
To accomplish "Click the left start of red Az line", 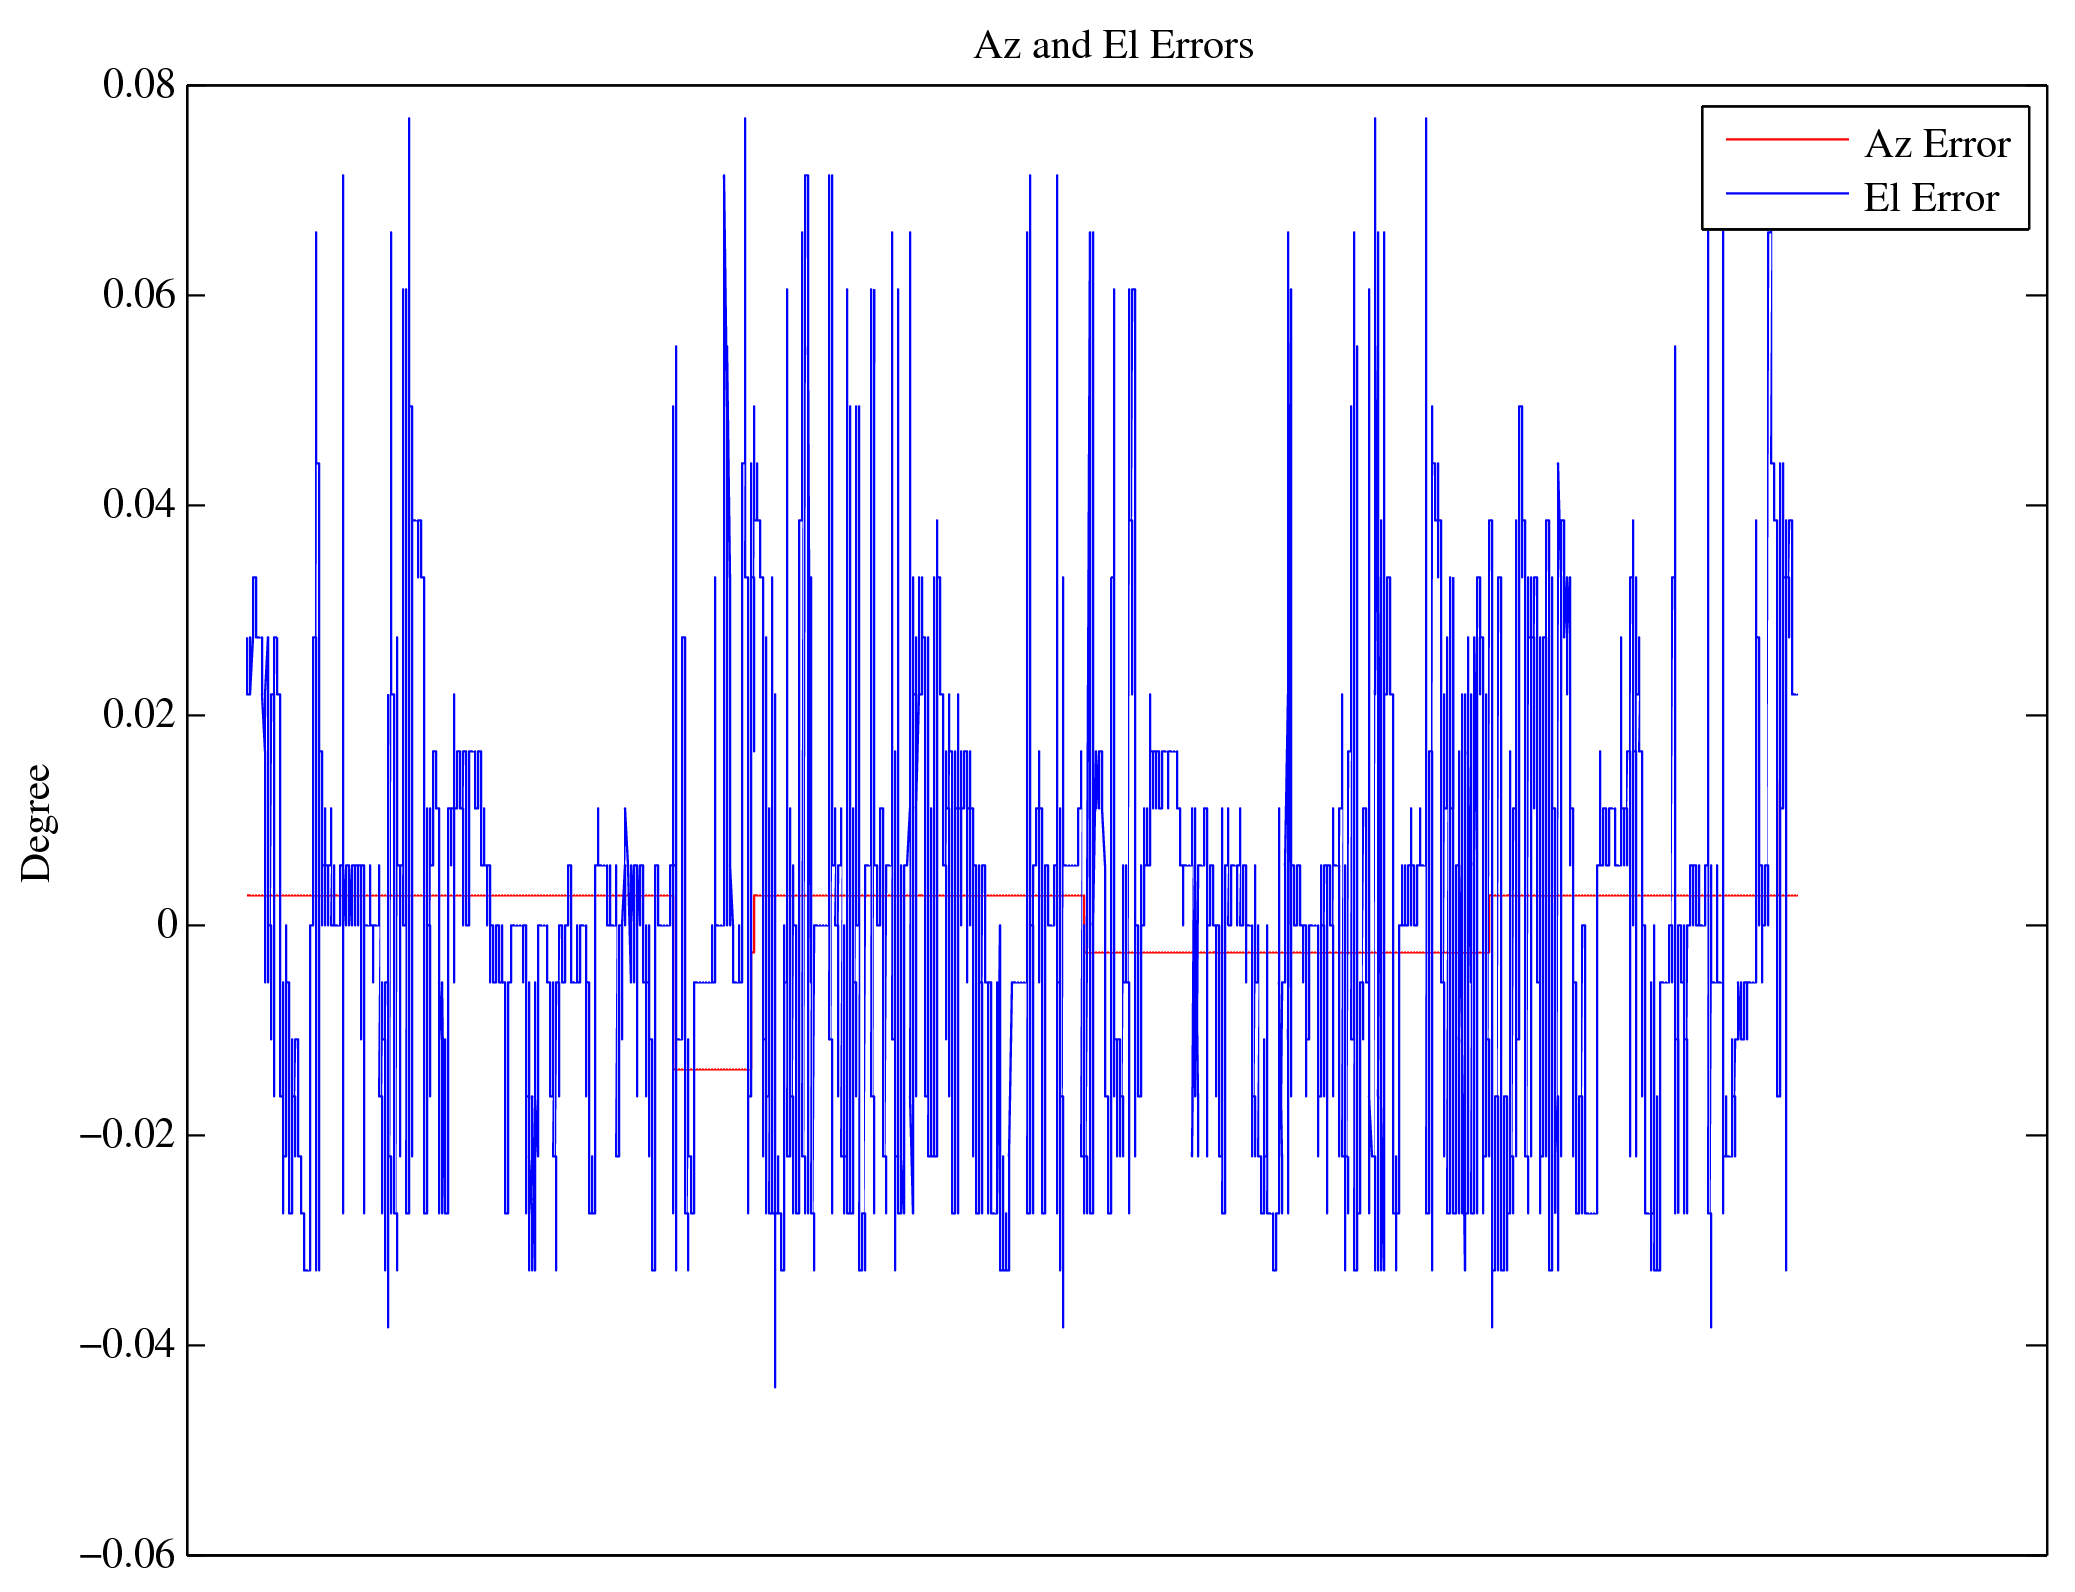I will [x=249, y=895].
